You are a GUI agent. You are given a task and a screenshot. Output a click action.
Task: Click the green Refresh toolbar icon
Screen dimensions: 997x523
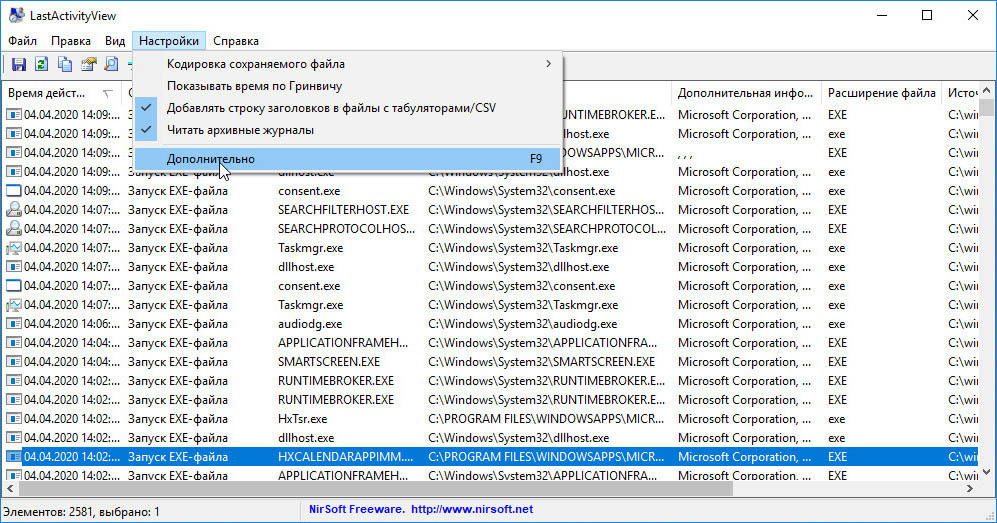[x=41, y=64]
